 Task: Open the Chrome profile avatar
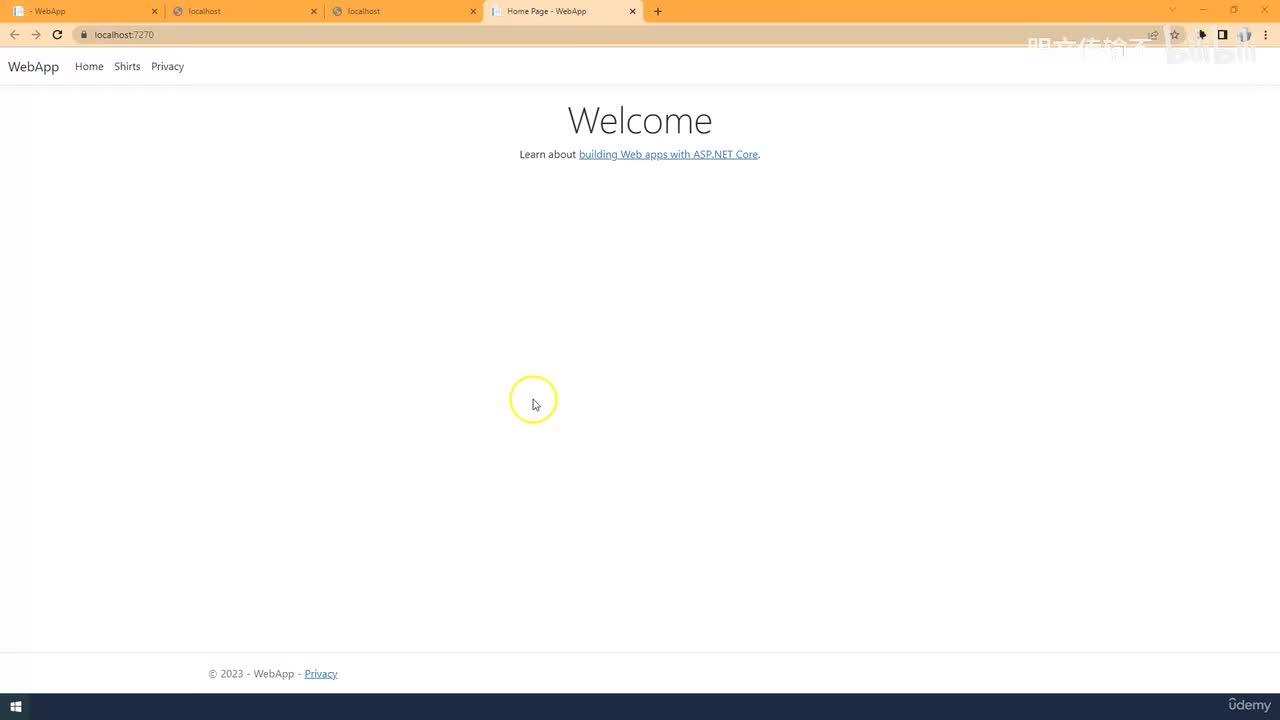click(1244, 35)
